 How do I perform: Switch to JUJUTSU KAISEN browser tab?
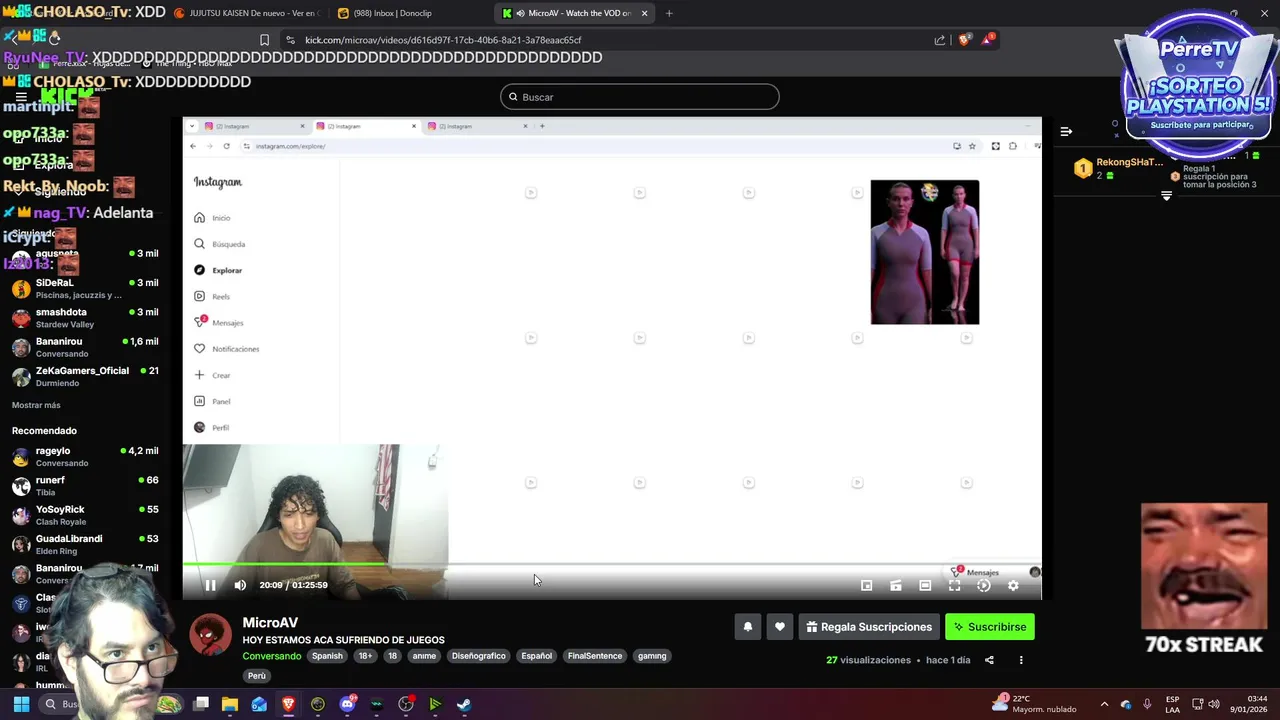click(246, 13)
